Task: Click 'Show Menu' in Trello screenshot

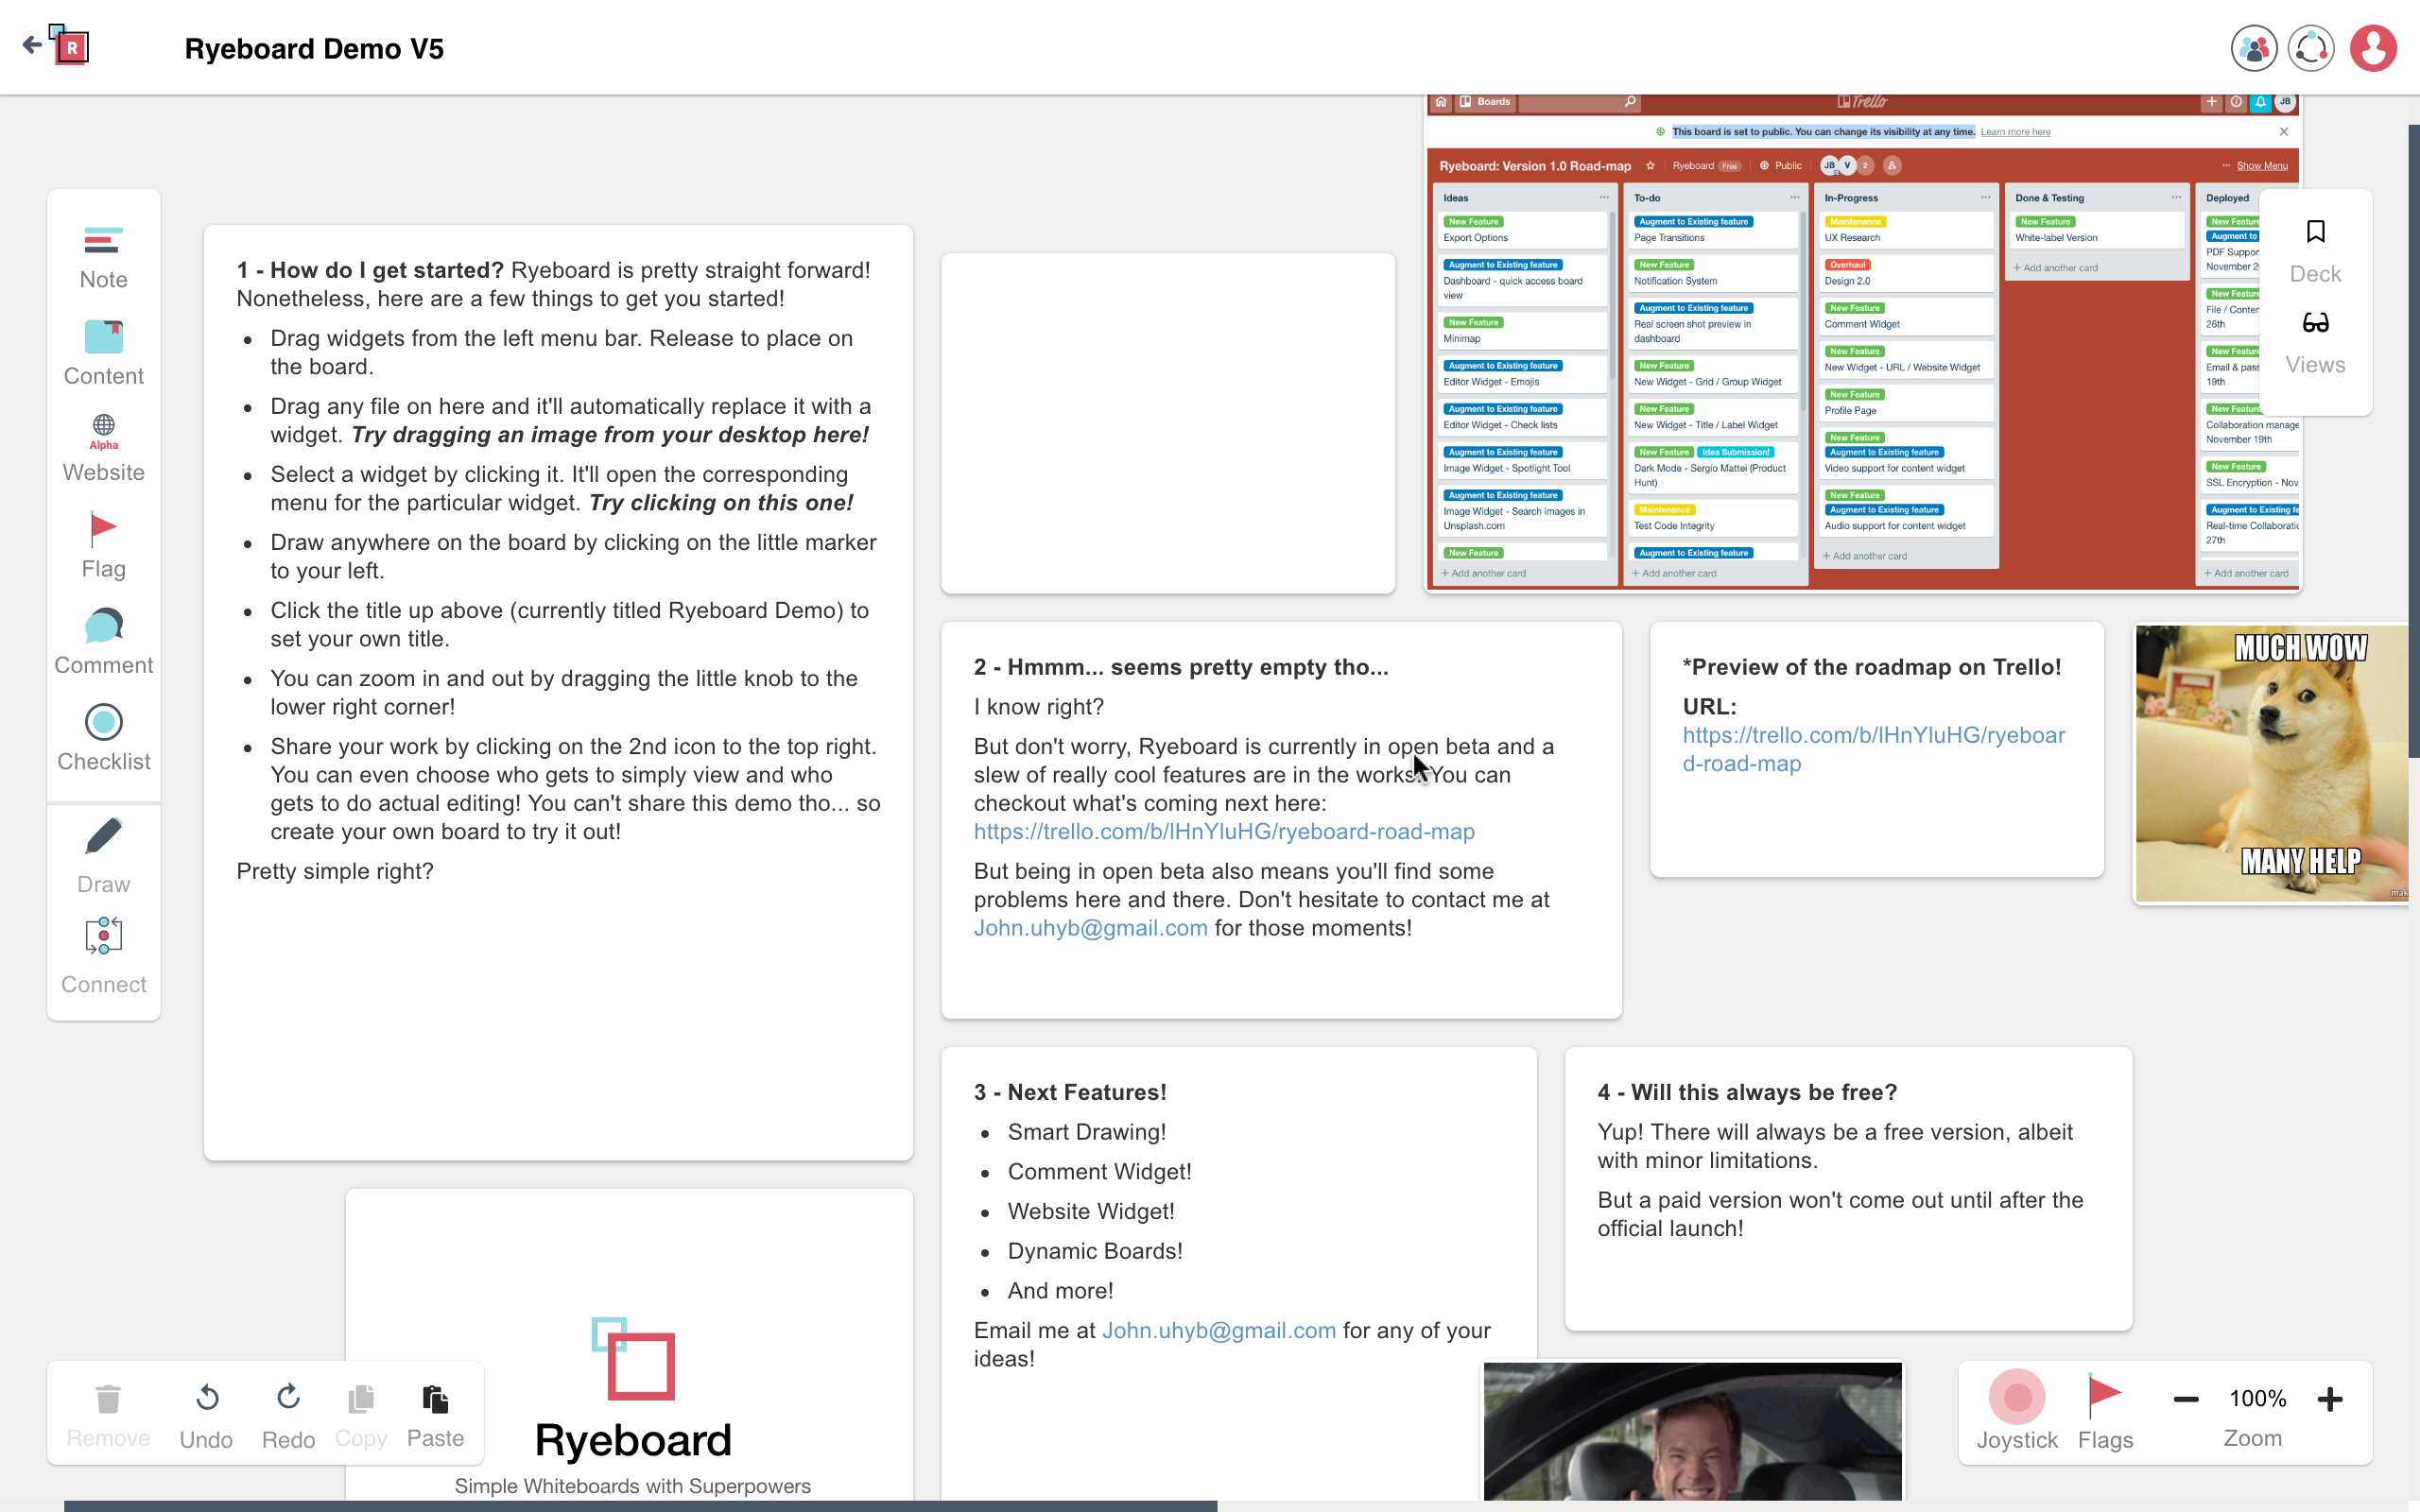Action: point(2261,166)
